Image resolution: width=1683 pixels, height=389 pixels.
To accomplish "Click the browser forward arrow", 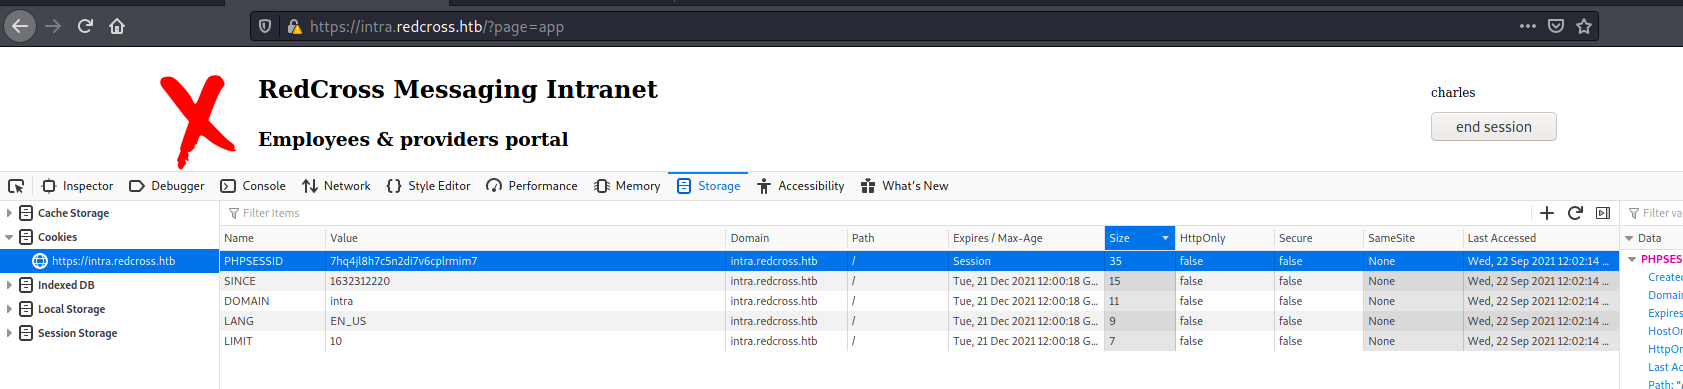I will (53, 26).
